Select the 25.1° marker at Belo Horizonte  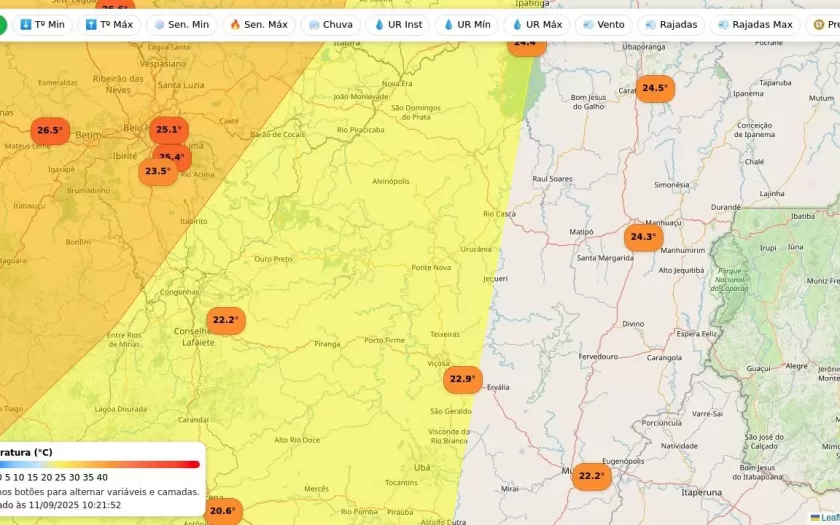168,129
